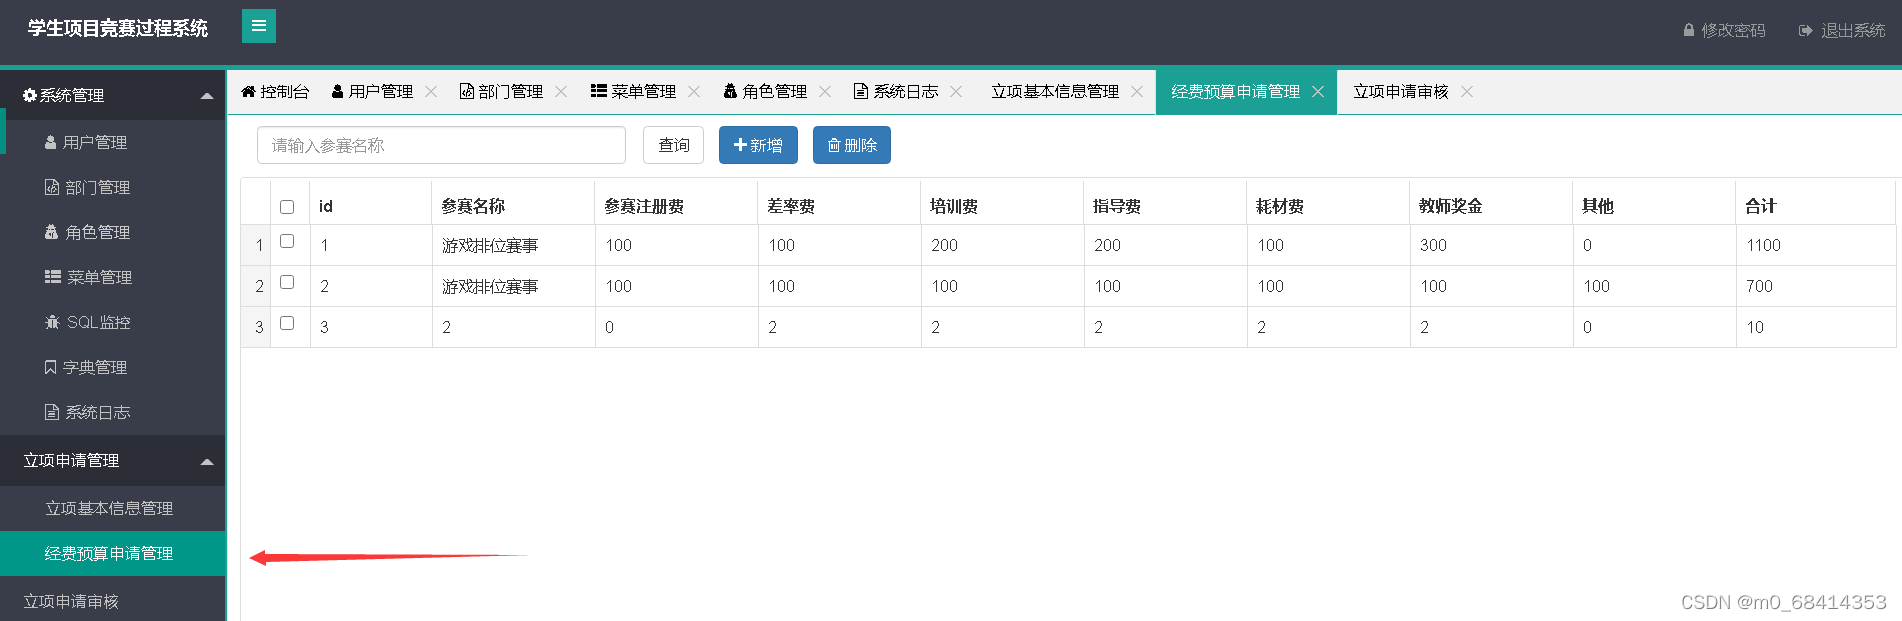
Task: Click the 查询 search button
Action: (x=673, y=145)
